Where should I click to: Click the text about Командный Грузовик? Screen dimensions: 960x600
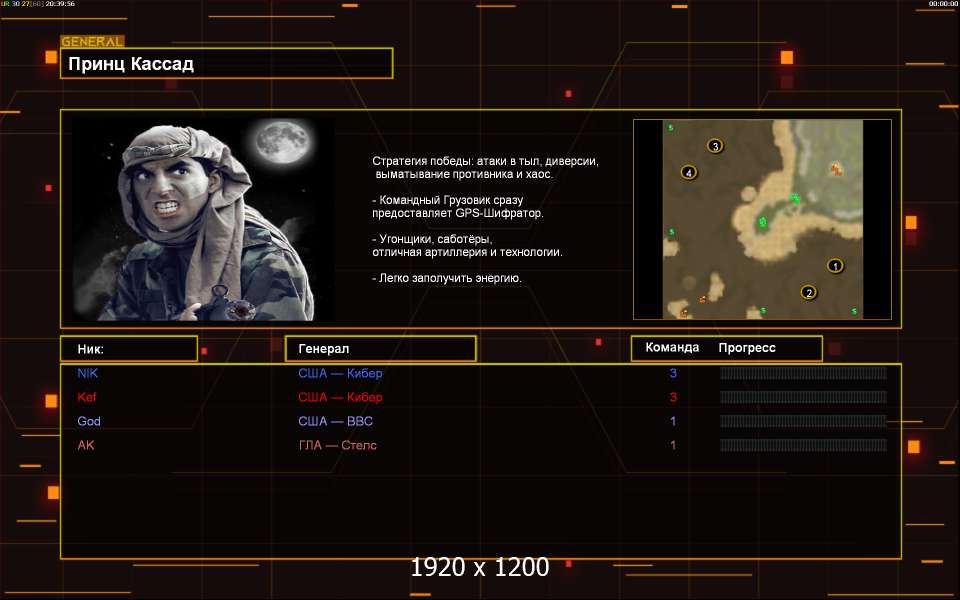pos(458,206)
